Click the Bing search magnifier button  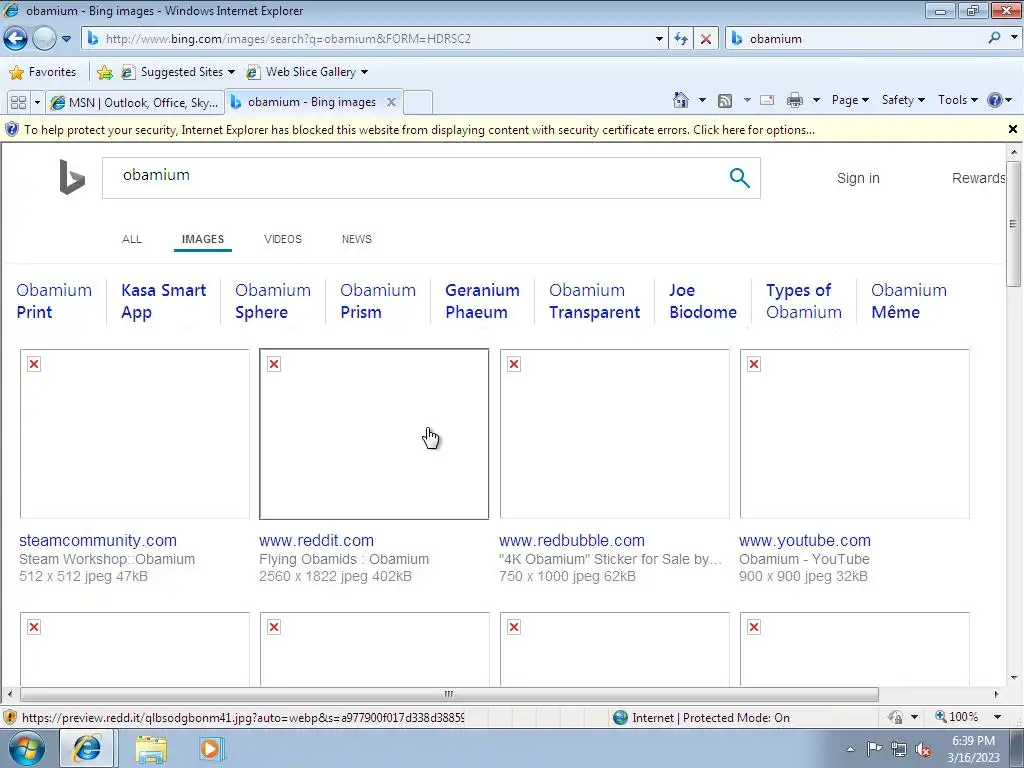click(x=739, y=178)
